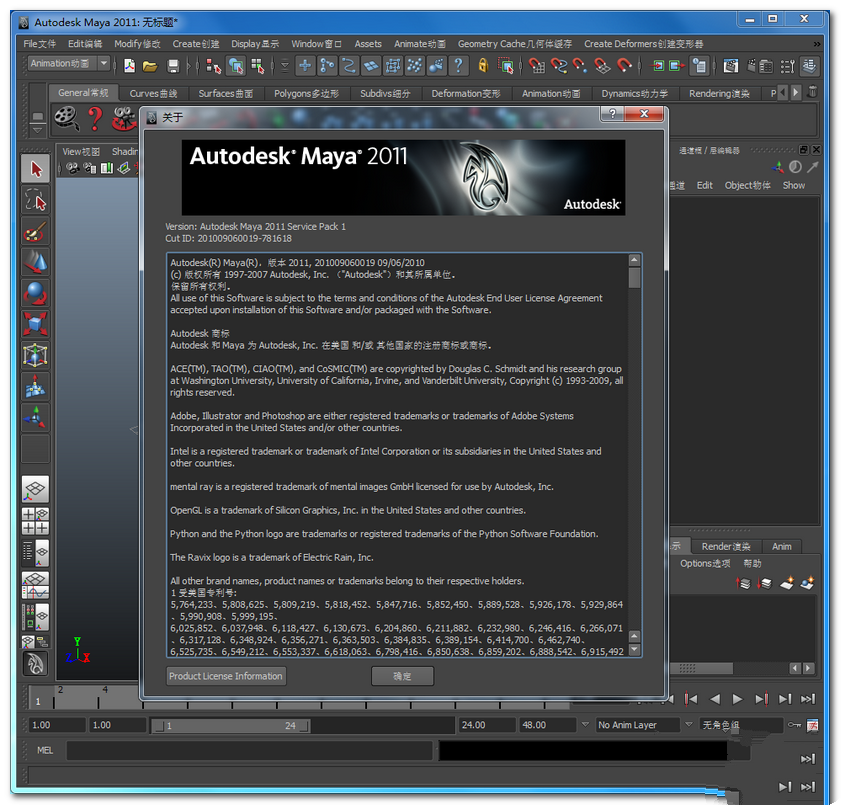The height and width of the screenshot is (805, 841).
Task: Switch to Persp/Graph Editor layout
Action: [x=35, y=585]
